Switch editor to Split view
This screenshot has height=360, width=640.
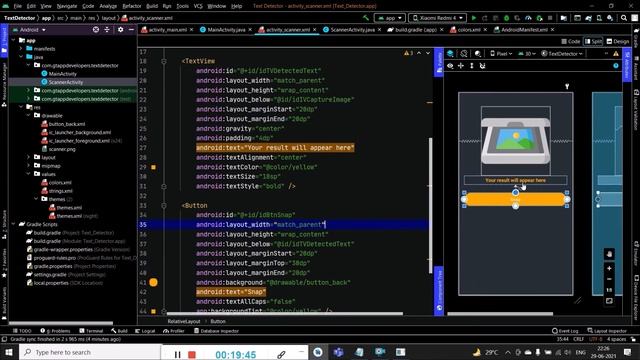point(593,41)
